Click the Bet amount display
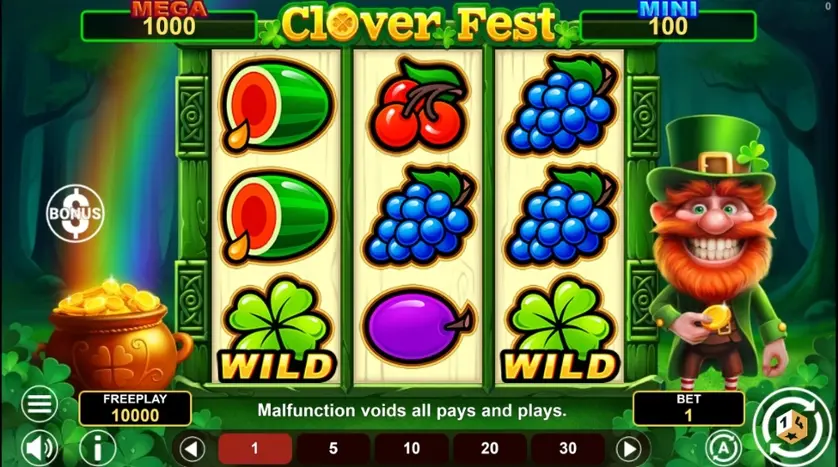This screenshot has width=838, height=467. coord(688,408)
